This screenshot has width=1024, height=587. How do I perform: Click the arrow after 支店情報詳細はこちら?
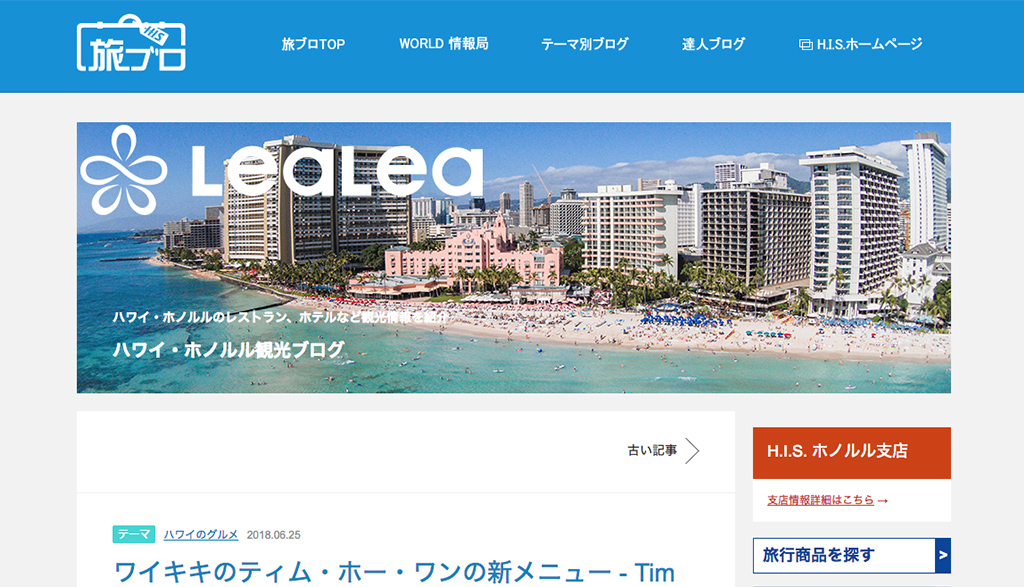[882, 501]
